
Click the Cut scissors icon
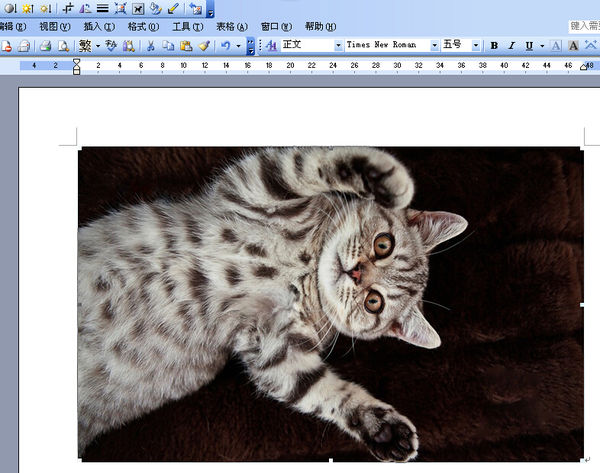pos(151,46)
